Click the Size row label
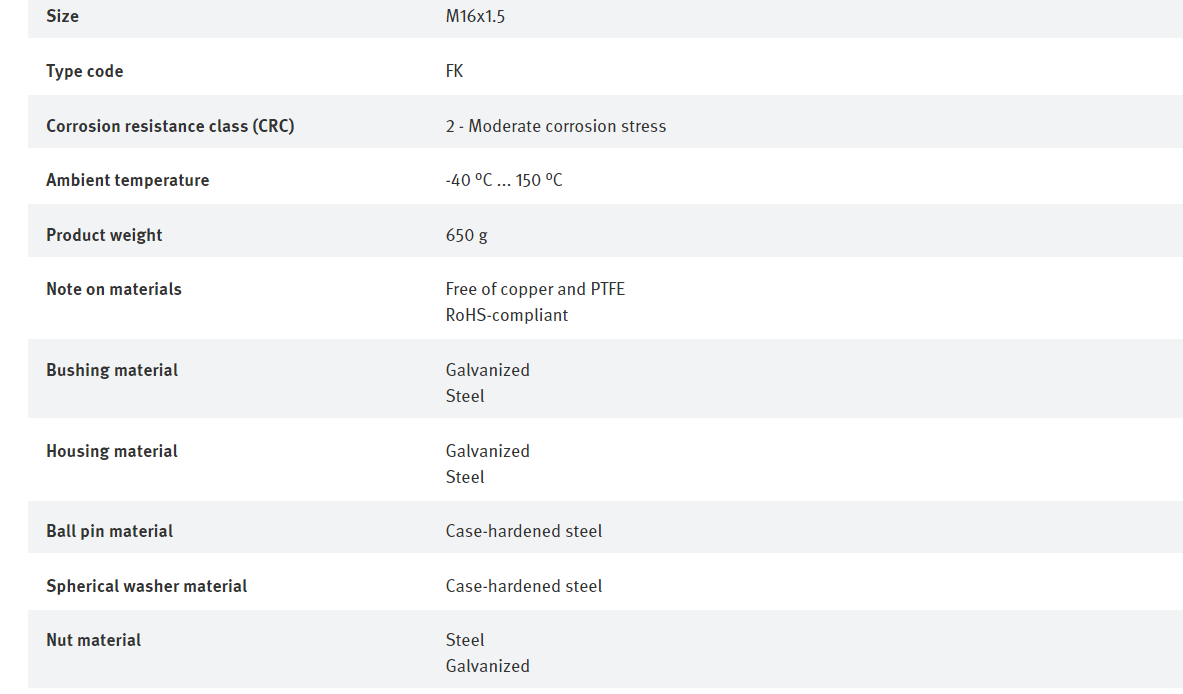This screenshot has width=1183, height=694. tap(62, 16)
